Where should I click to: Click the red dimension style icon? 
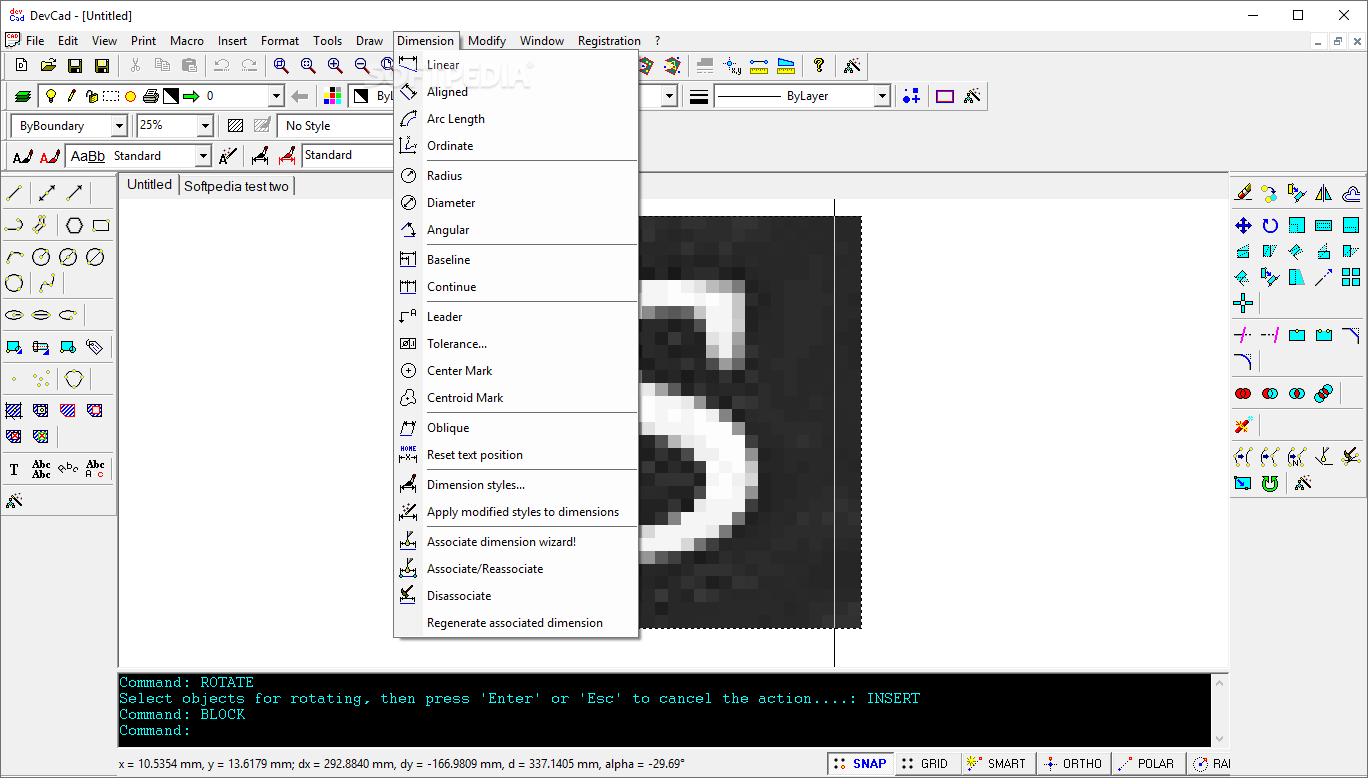coord(287,156)
